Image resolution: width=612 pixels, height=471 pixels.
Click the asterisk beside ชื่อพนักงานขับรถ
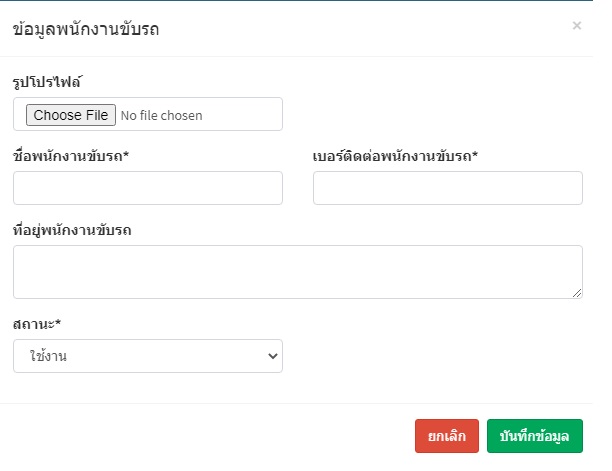(x=126, y=154)
